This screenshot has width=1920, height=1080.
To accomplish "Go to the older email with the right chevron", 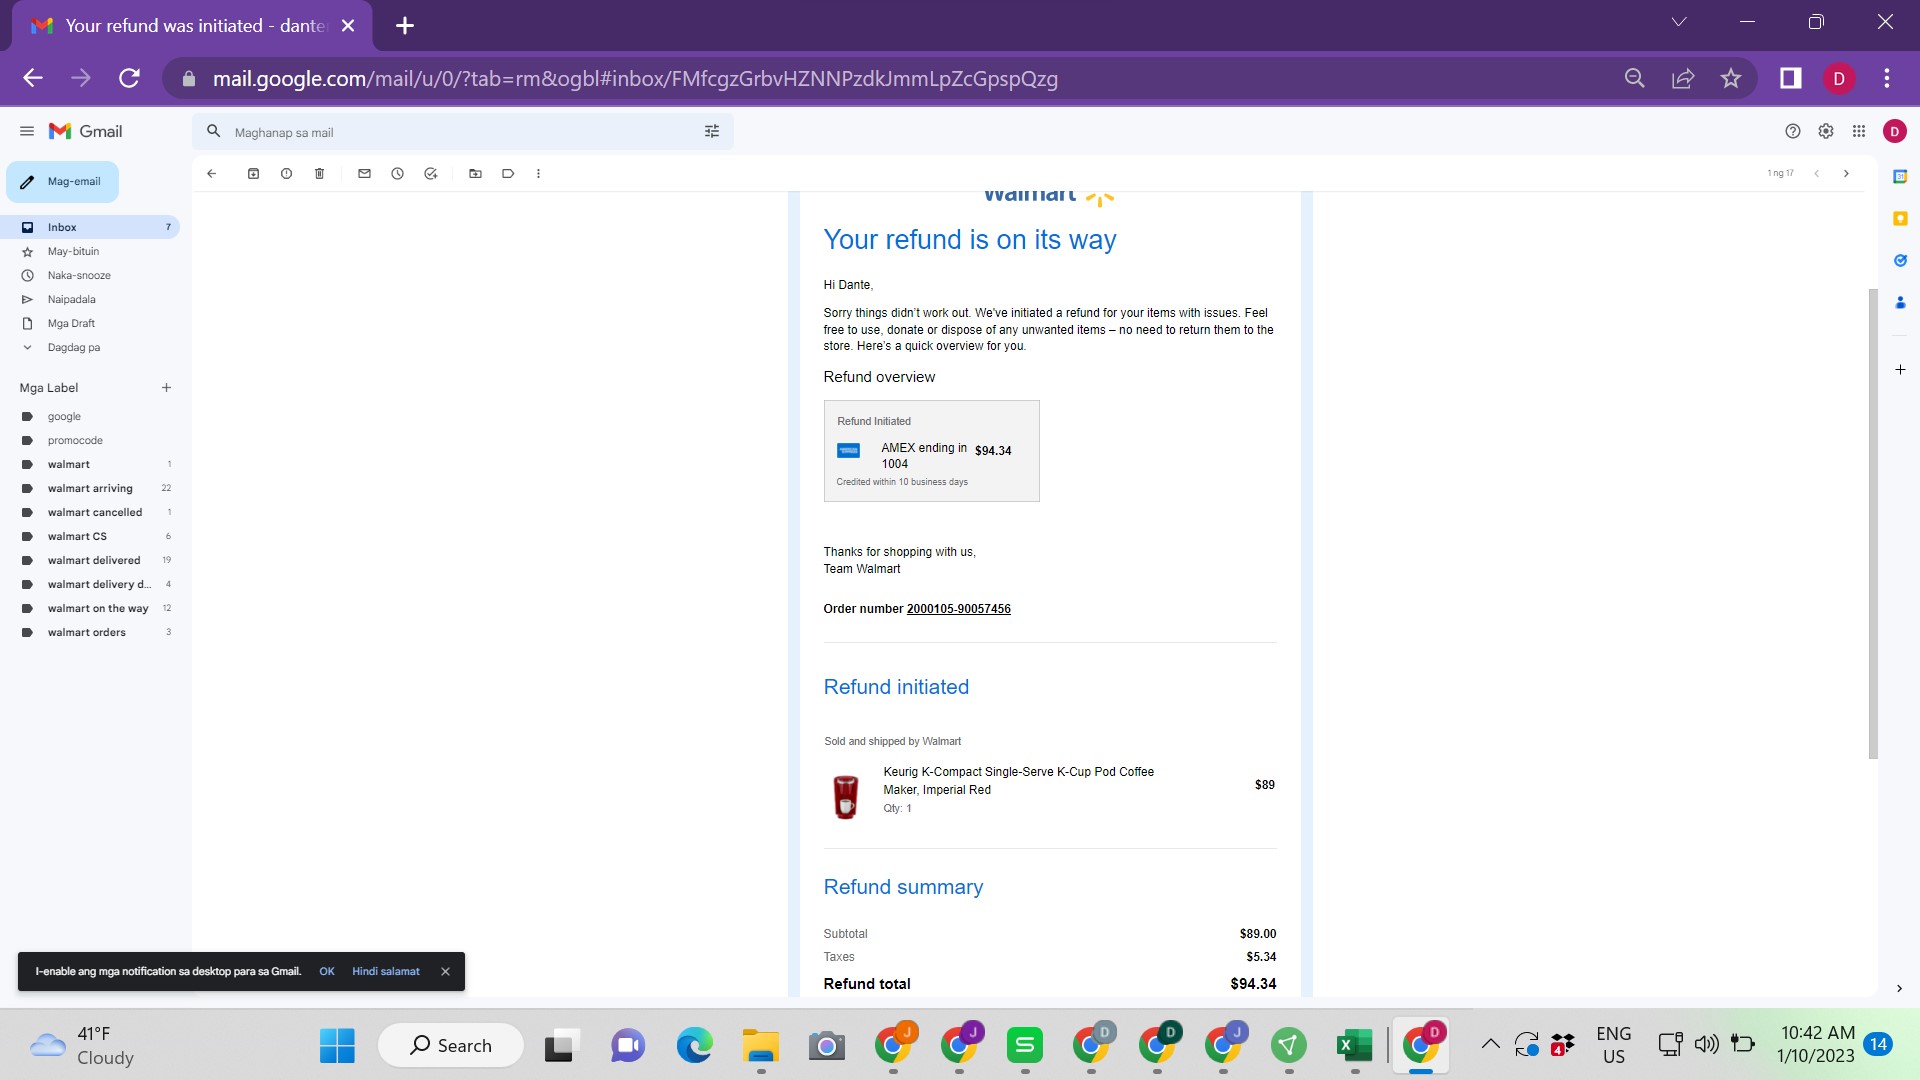I will (x=1846, y=174).
